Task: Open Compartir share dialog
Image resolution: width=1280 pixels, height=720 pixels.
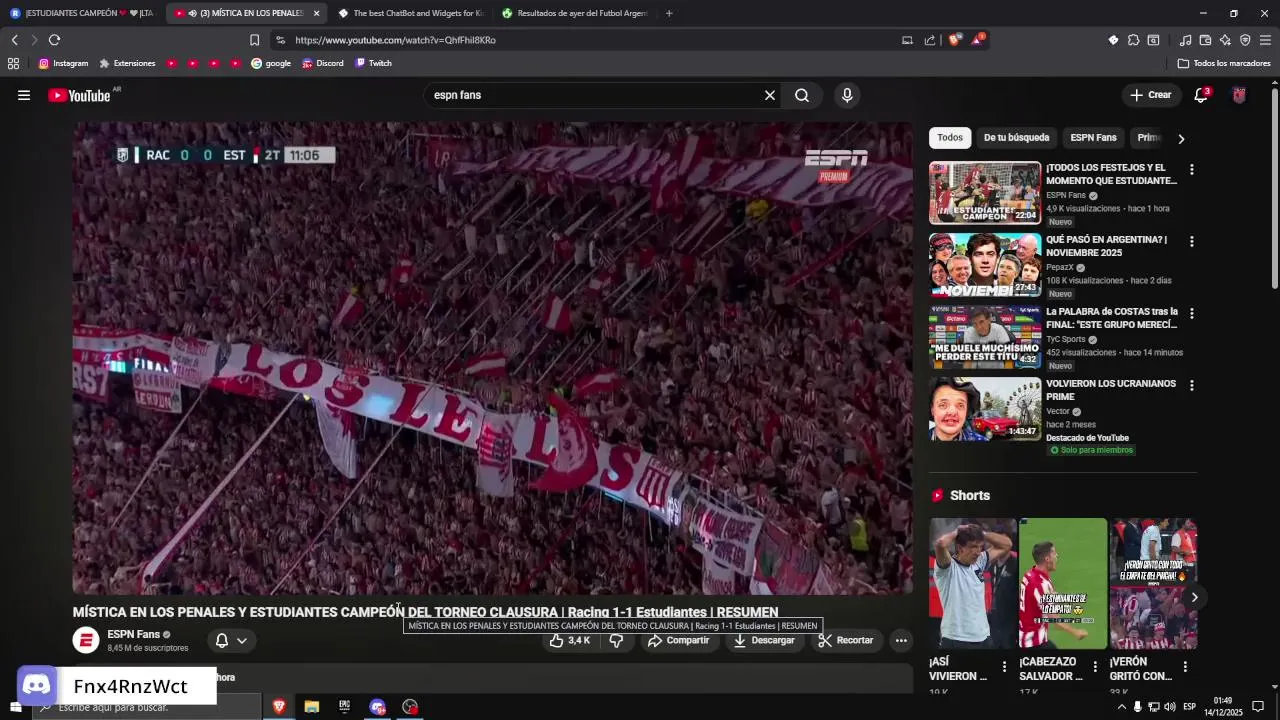Action: click(679, 640)
